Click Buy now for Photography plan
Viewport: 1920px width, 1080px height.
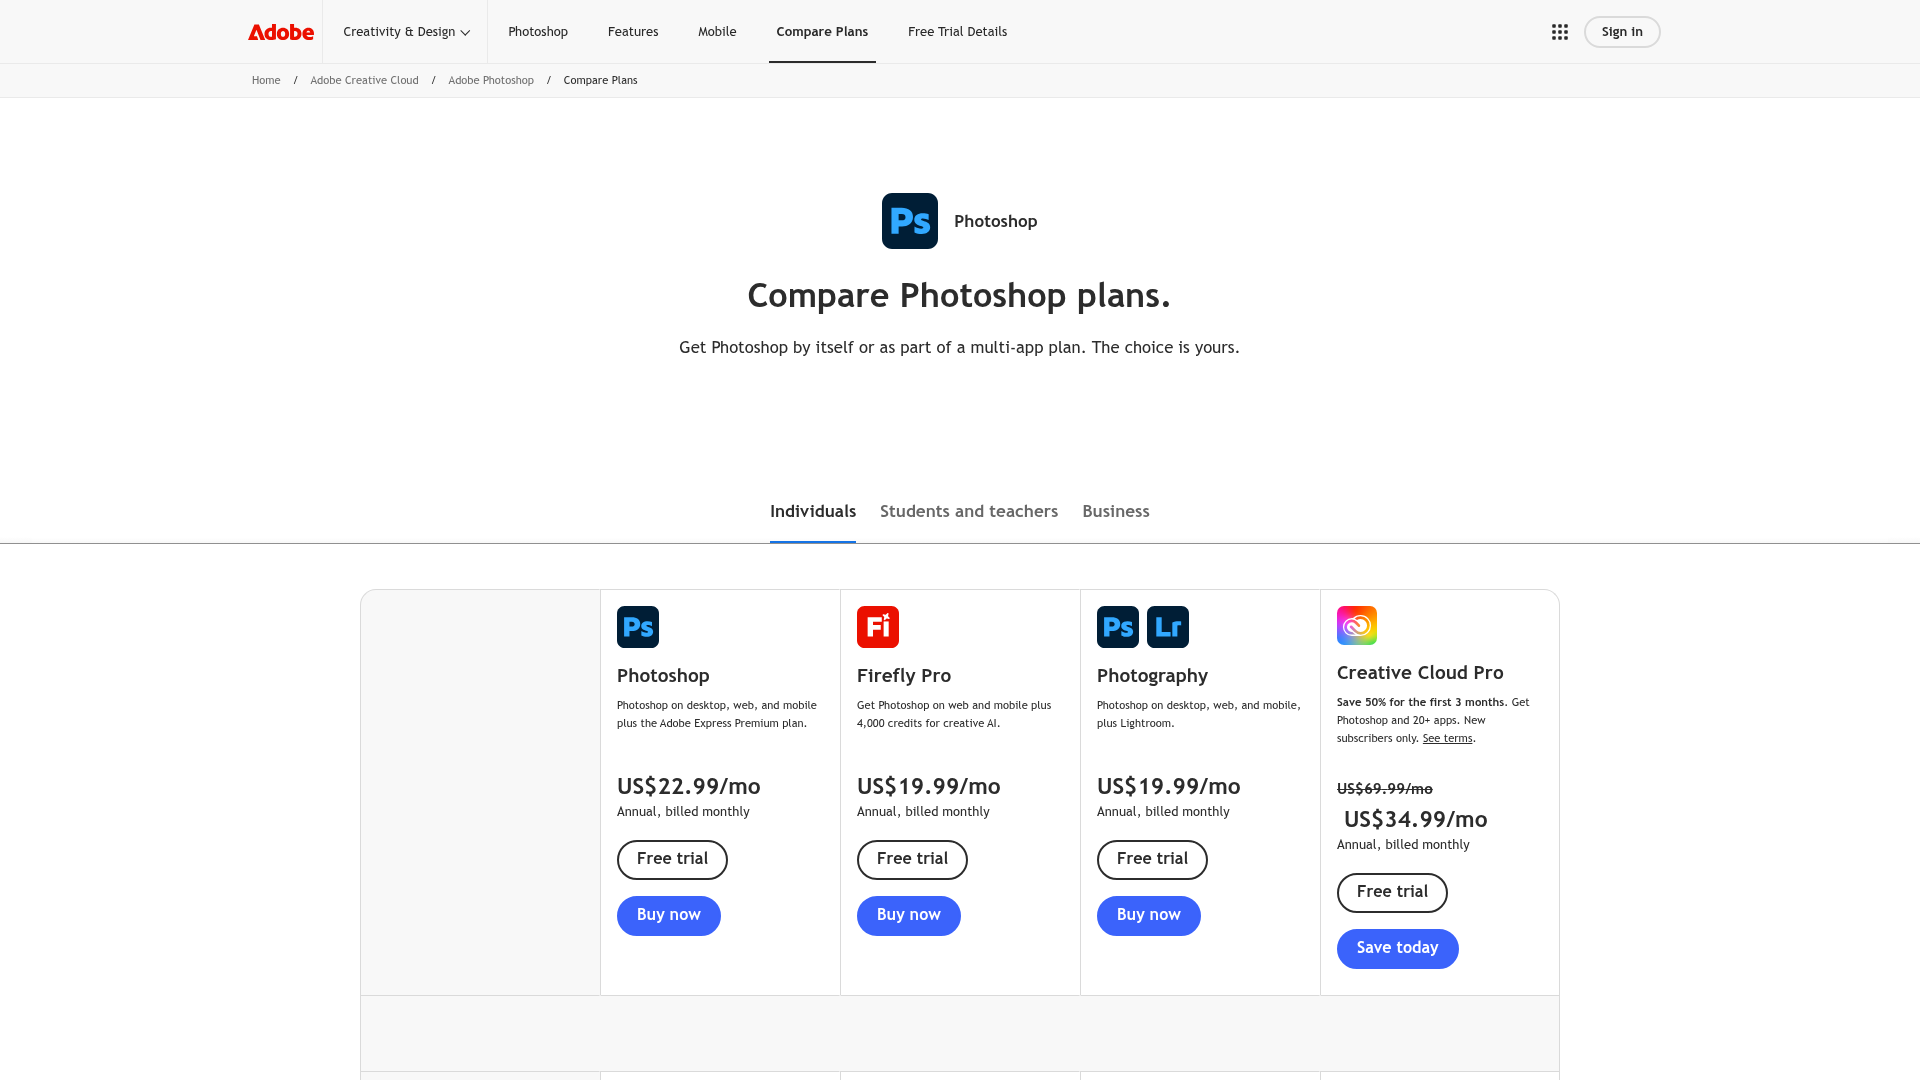[1149, 916]
